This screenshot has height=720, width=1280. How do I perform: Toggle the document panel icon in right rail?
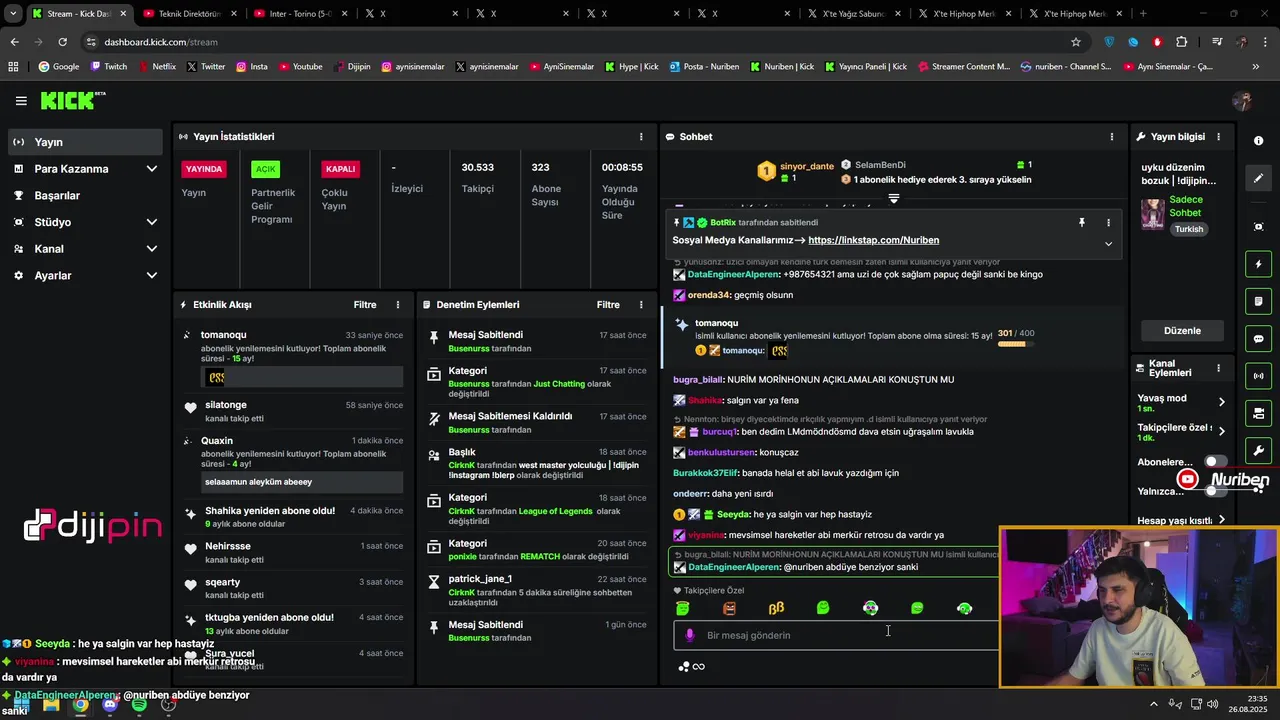1259,302
